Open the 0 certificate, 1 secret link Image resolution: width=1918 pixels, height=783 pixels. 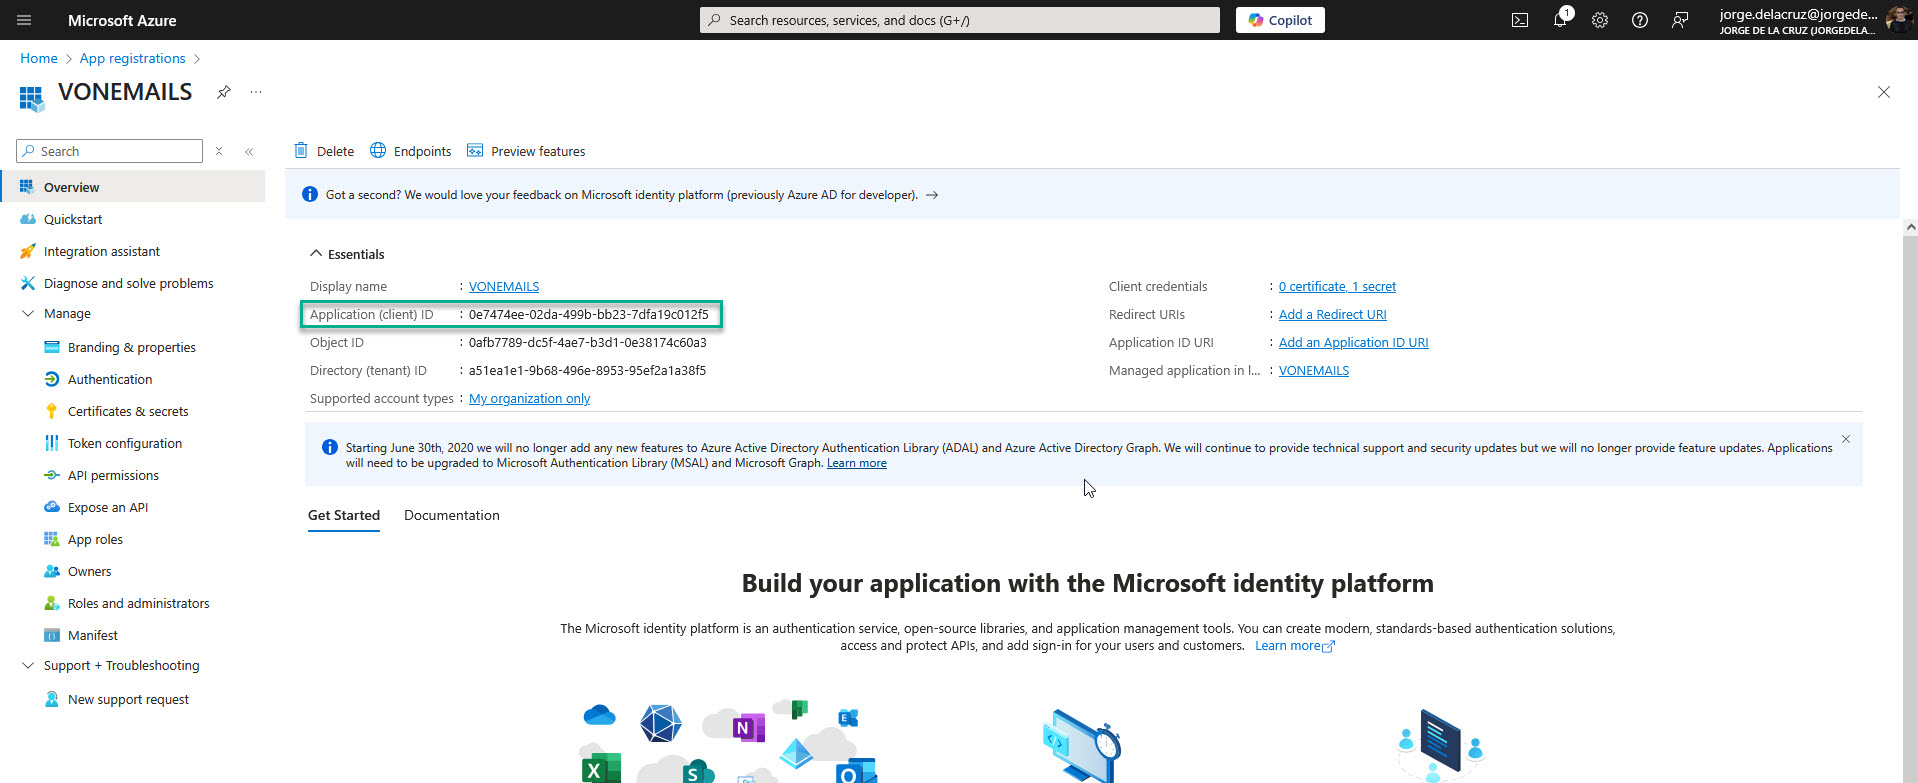[1337, 286]
